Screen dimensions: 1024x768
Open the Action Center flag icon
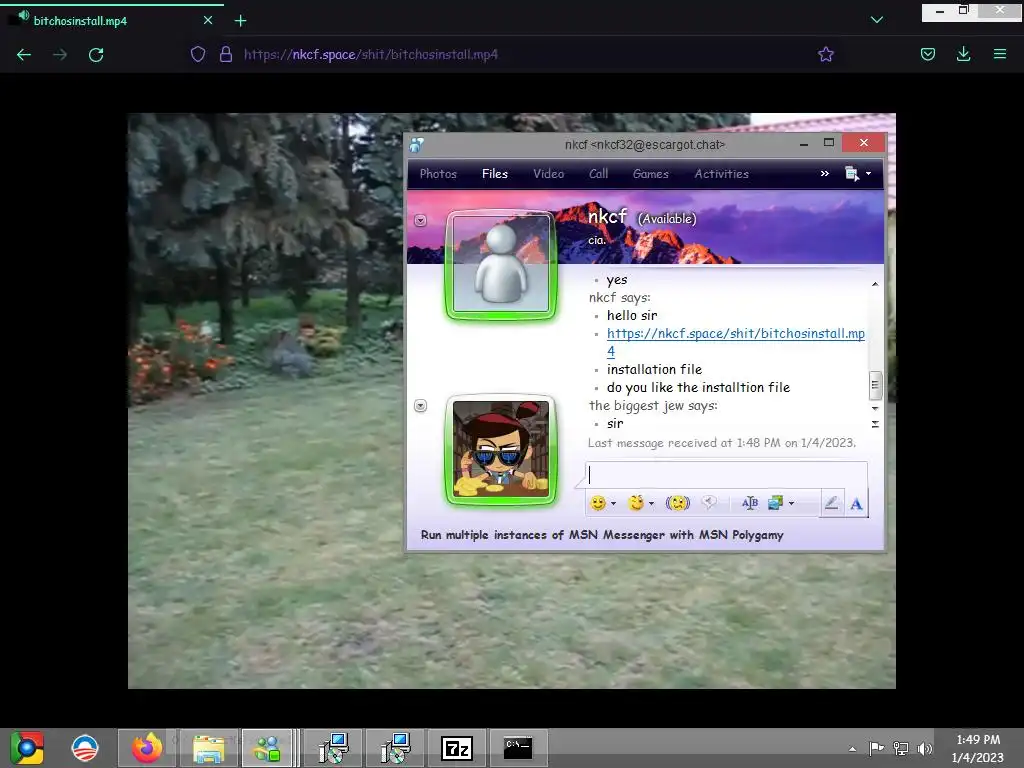(x=876, y=748)
